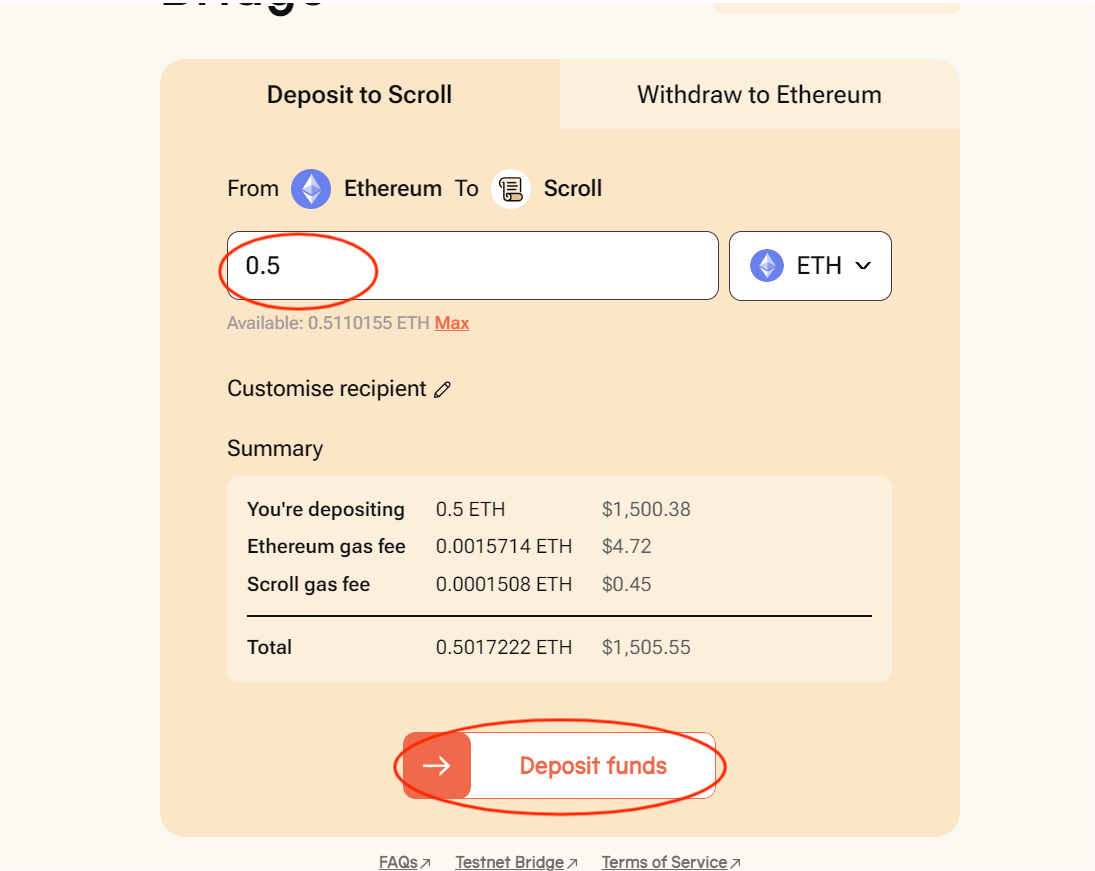The image size is (1095, 871).
Task: Click the external arrow beside Testnet Bridge
Action: (573, 863)
